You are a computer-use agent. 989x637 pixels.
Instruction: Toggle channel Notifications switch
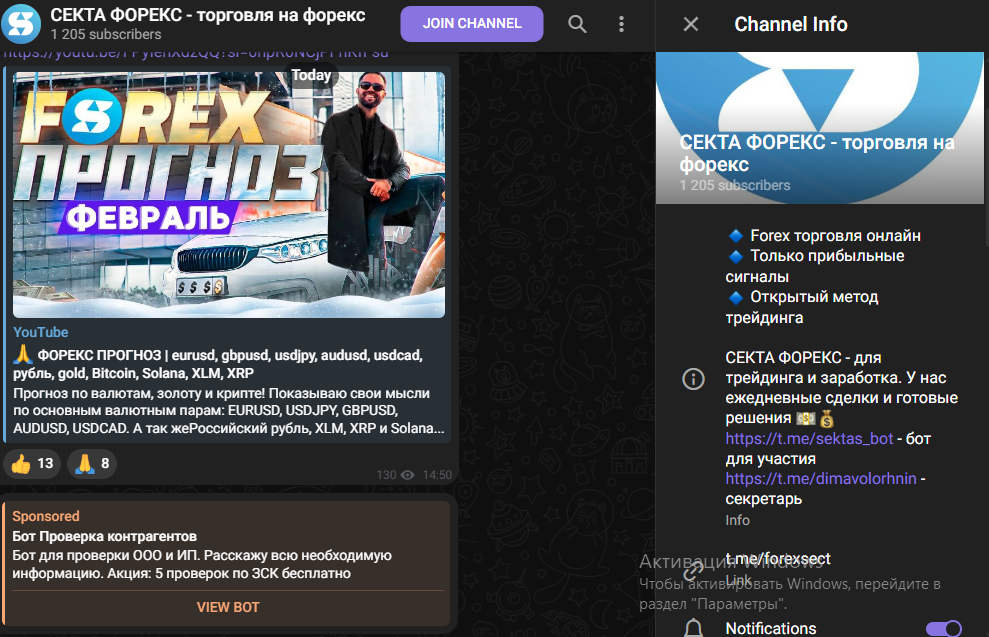[944, 628]
